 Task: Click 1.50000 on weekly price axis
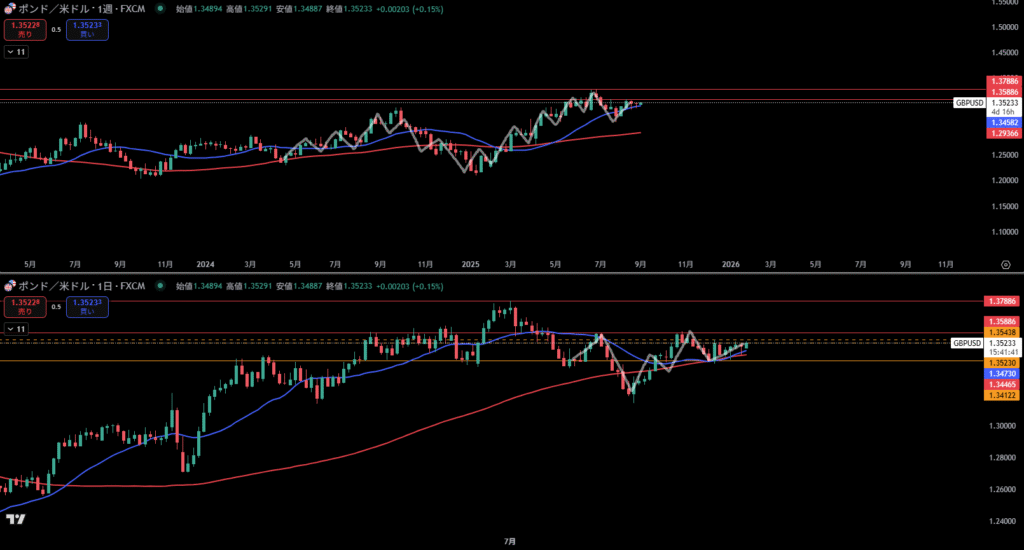coord(1004,27)
